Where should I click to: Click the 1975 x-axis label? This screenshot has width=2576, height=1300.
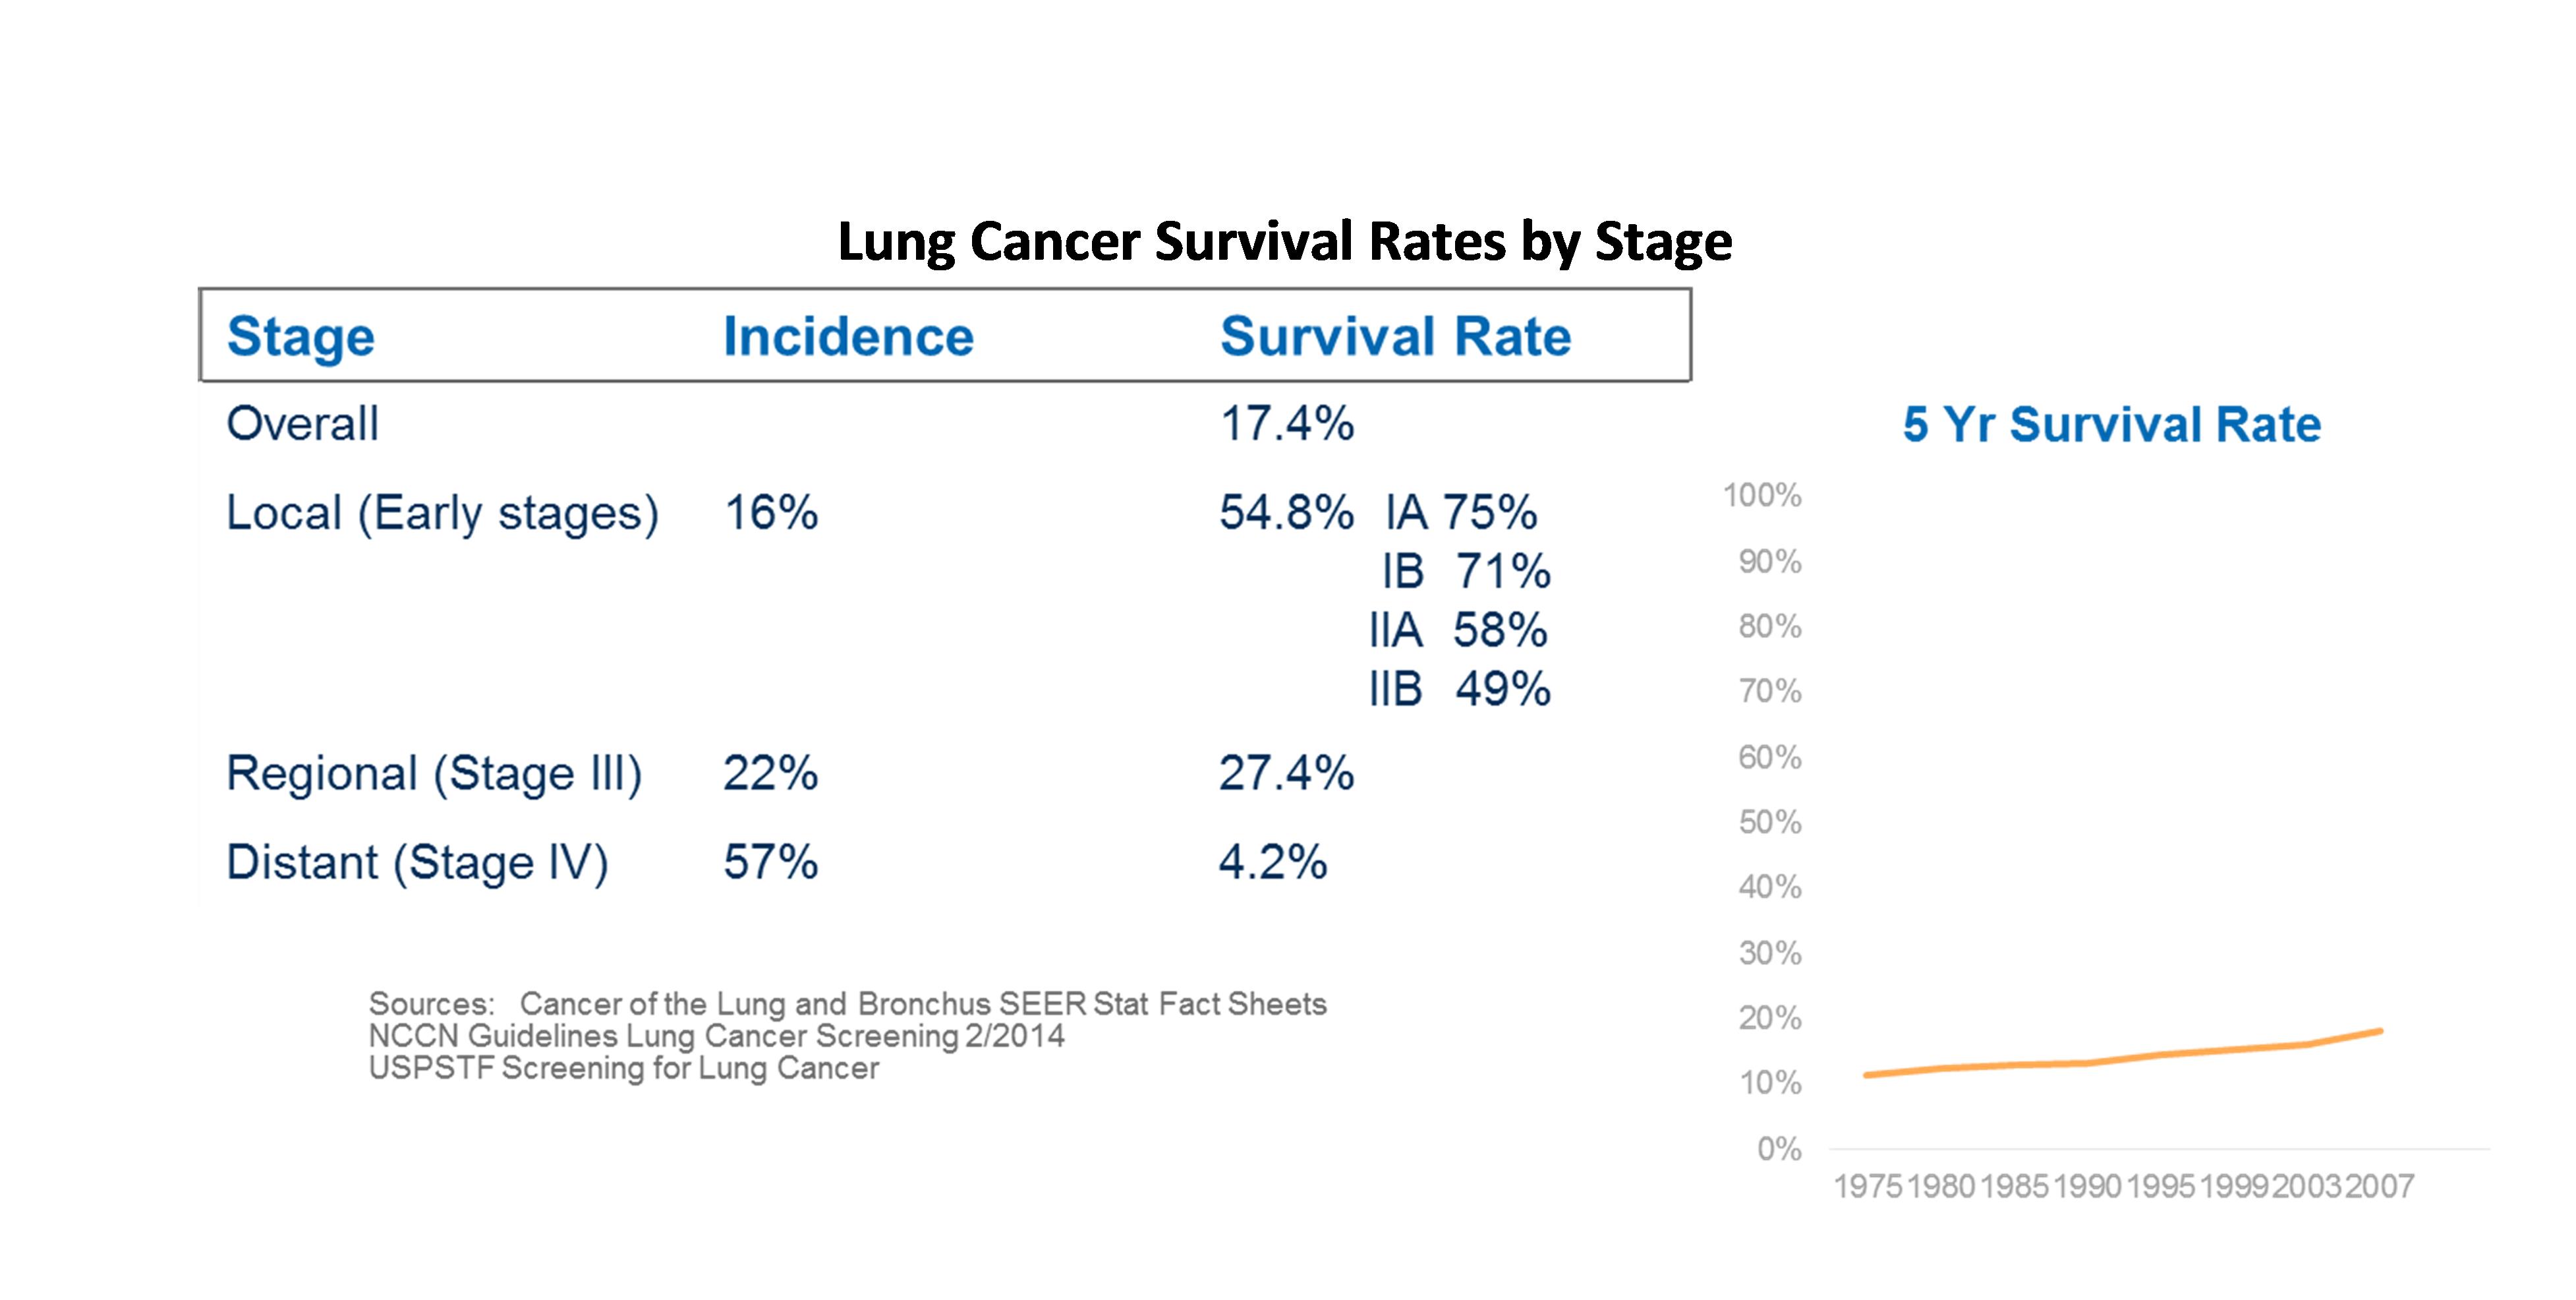coord(1867,1187)
